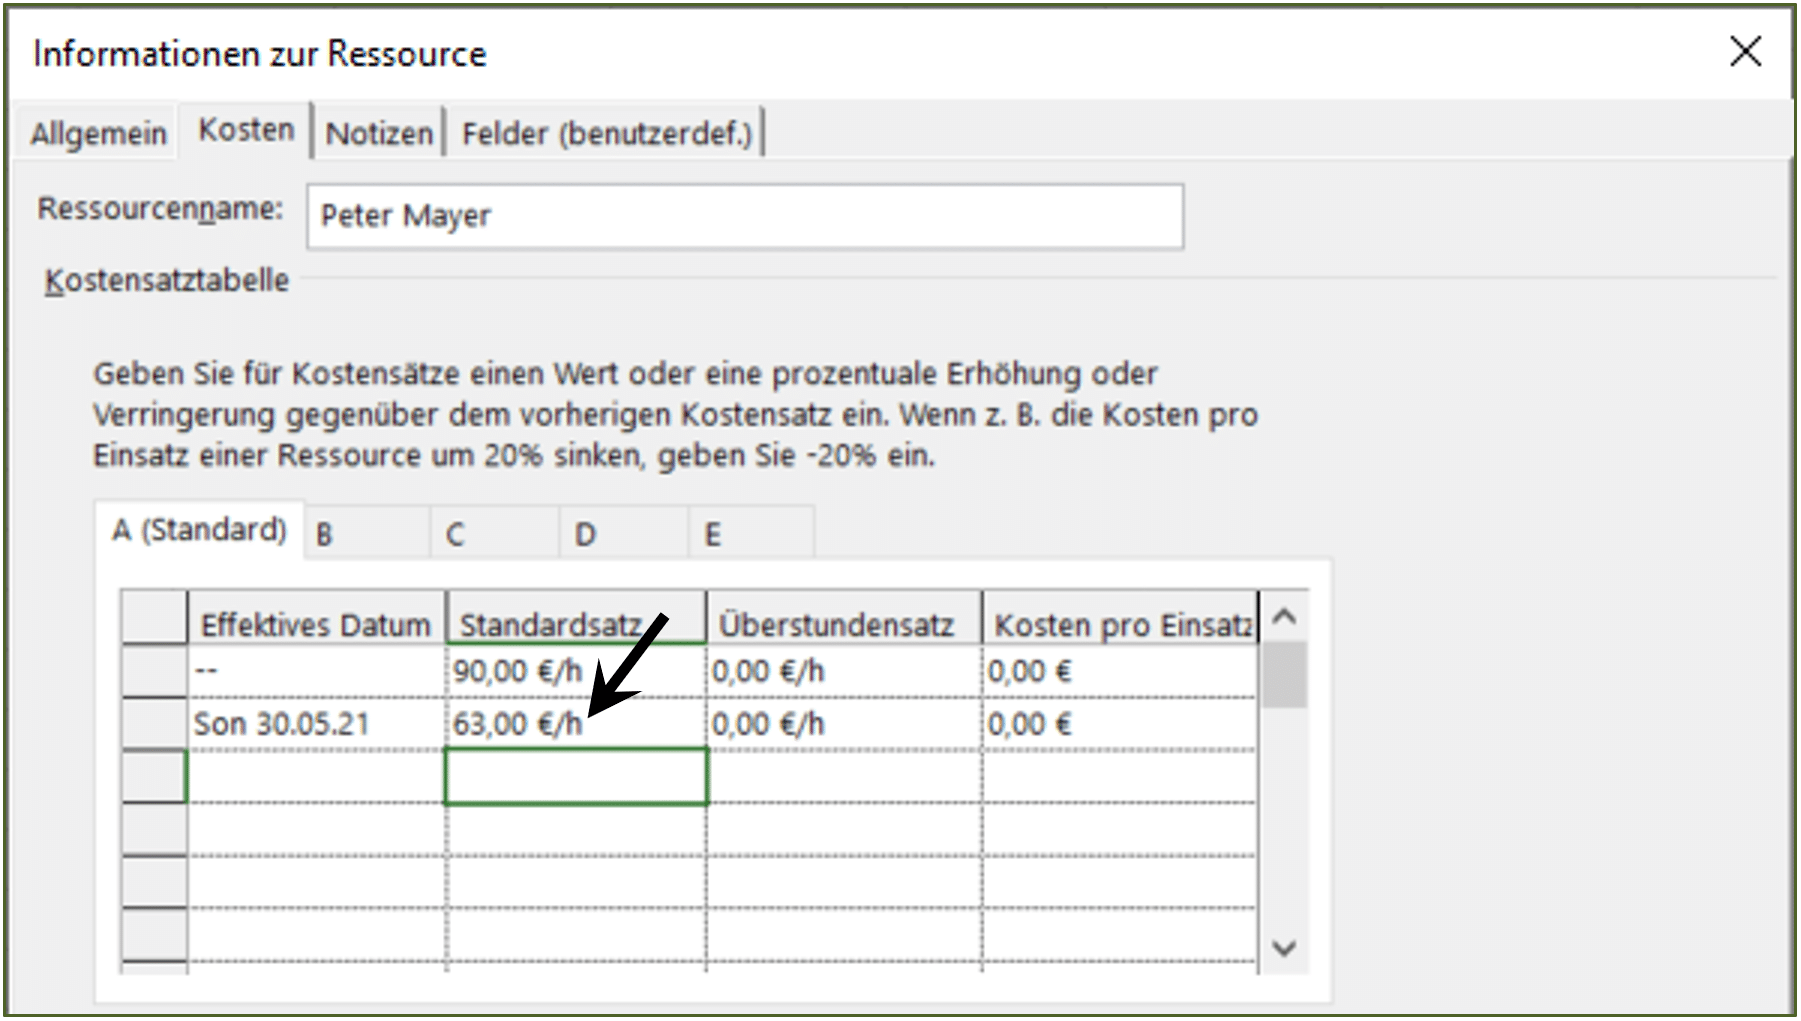The height and width of the screenshot is (1021, 1801).
Task: Select the A (Standard) rate table tab
Action: coord(199,529)
